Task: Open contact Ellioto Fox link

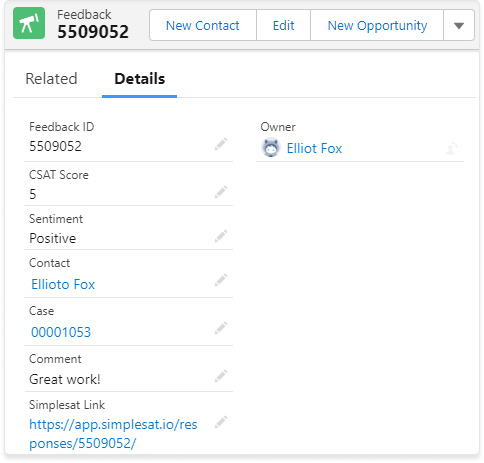Action: [63, 284]
